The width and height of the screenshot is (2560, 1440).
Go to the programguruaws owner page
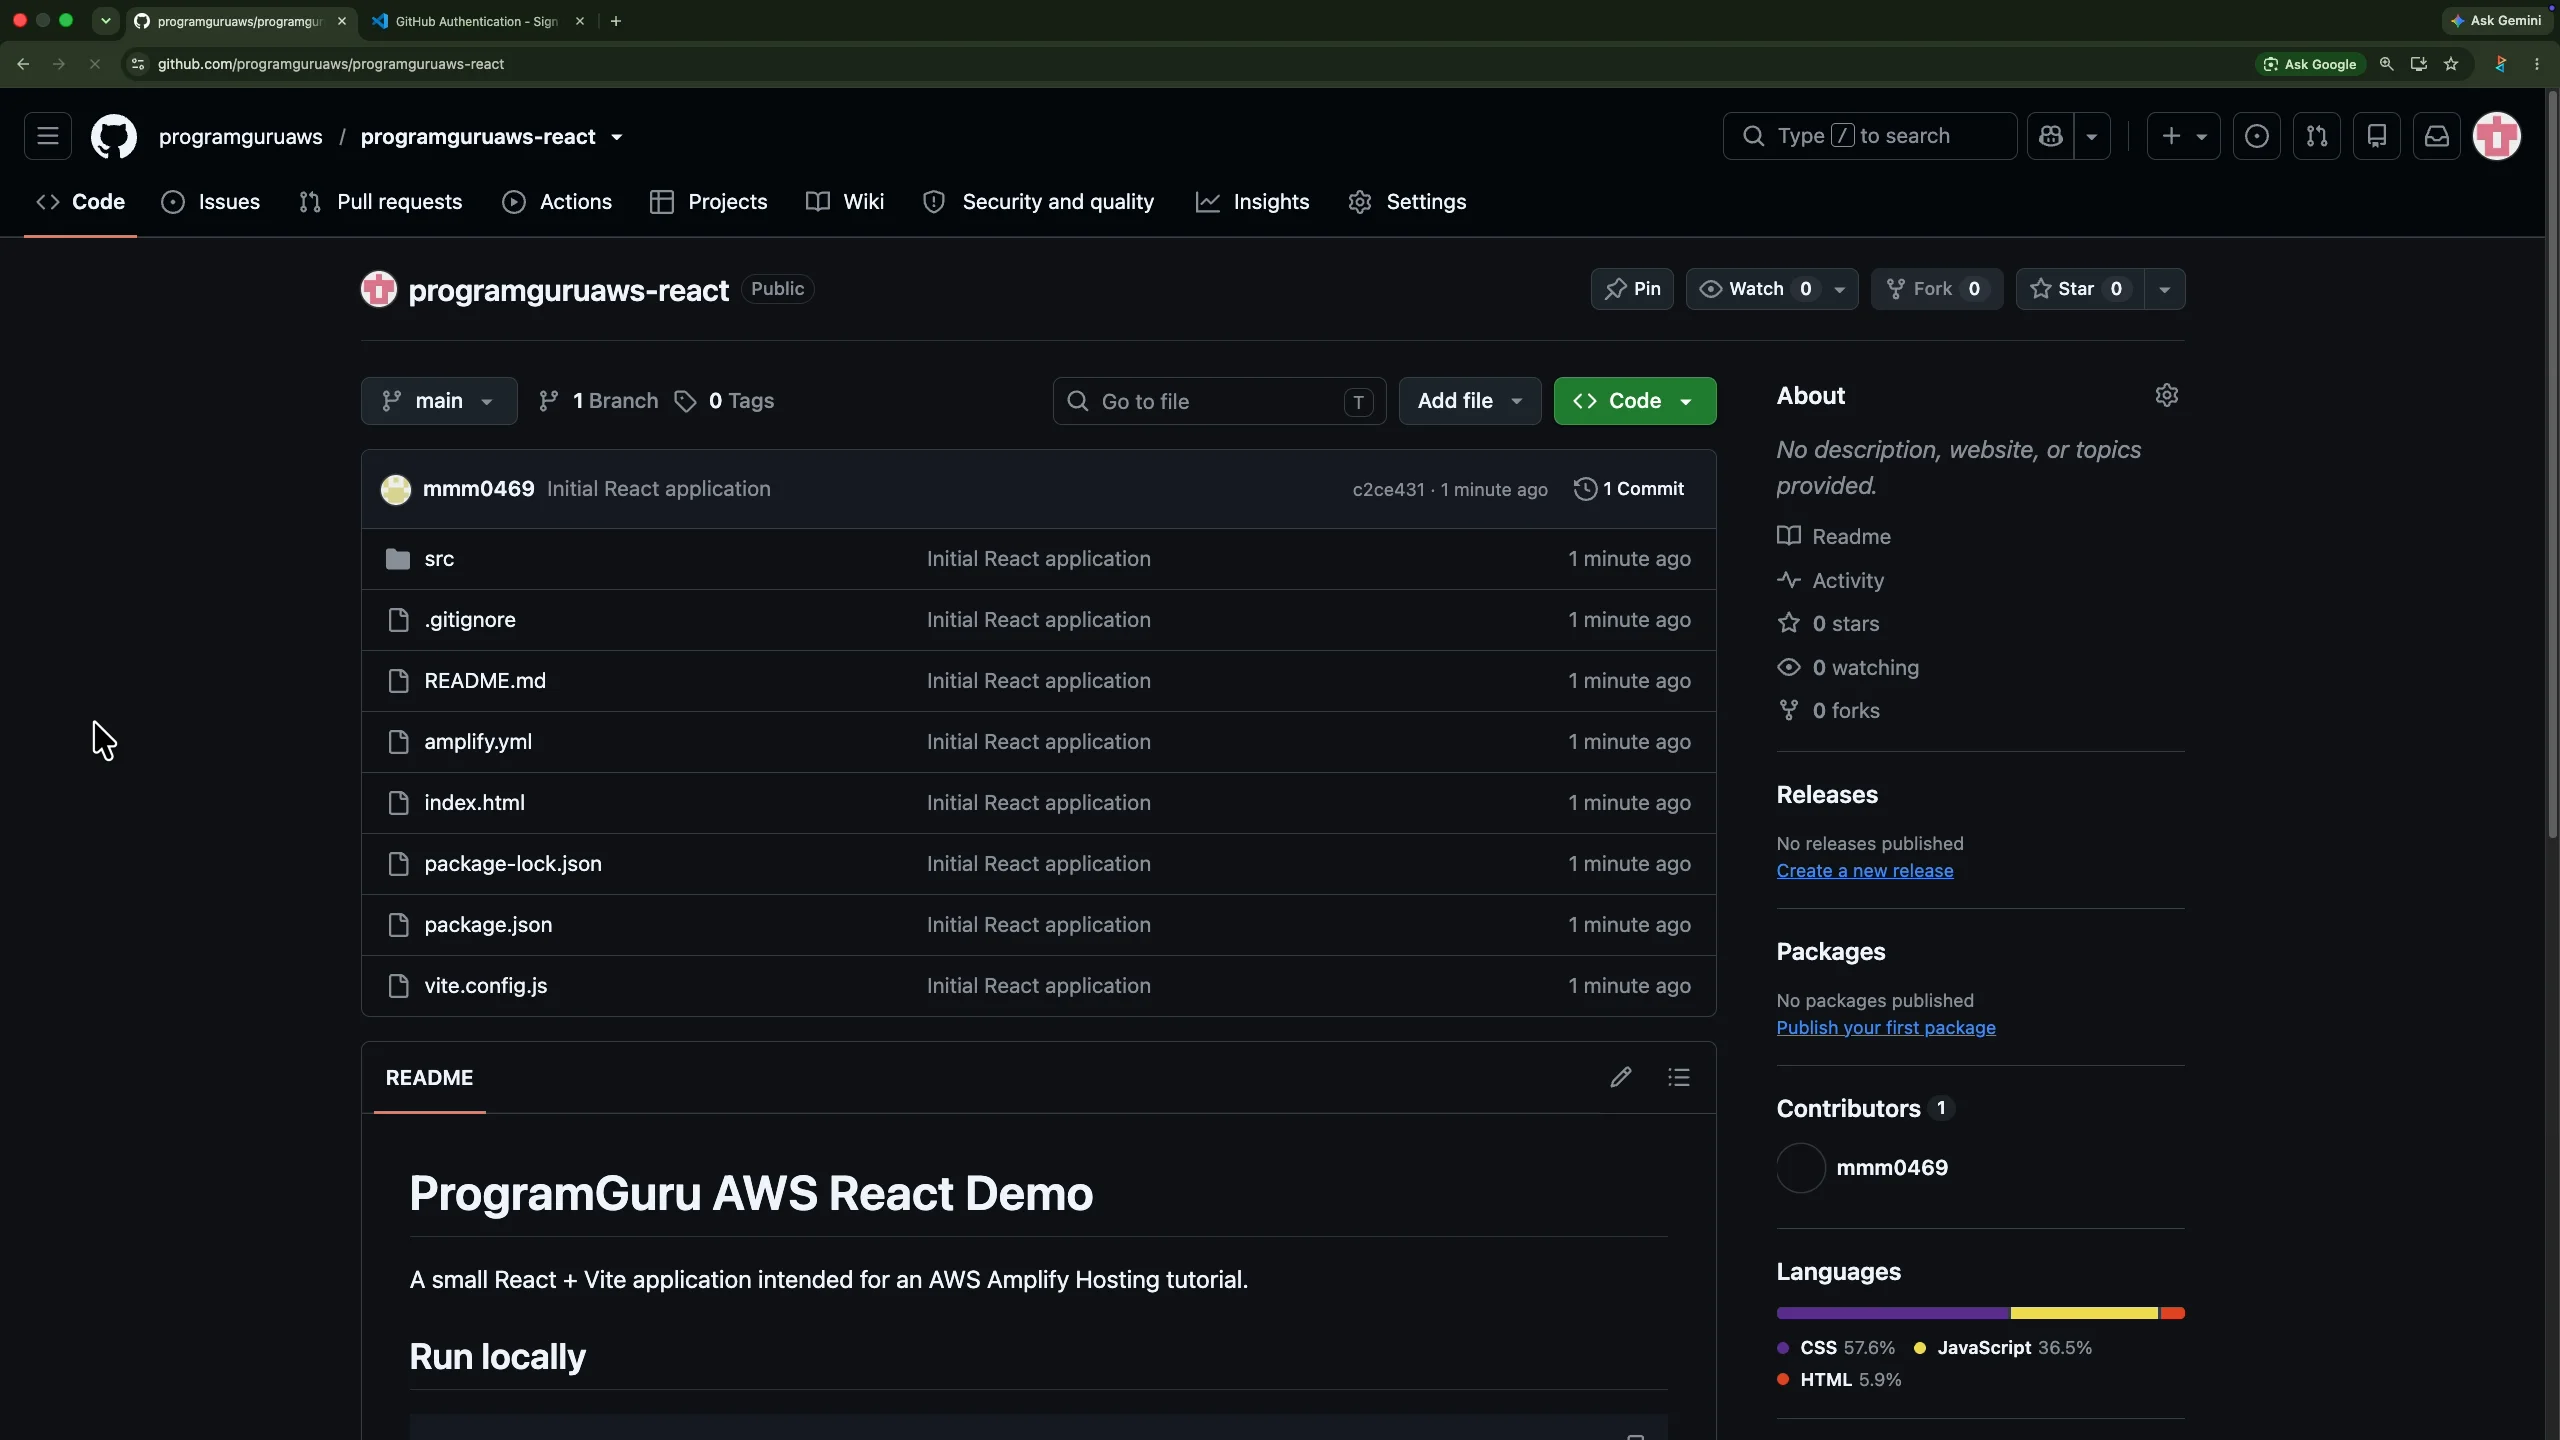pos(241,137)
